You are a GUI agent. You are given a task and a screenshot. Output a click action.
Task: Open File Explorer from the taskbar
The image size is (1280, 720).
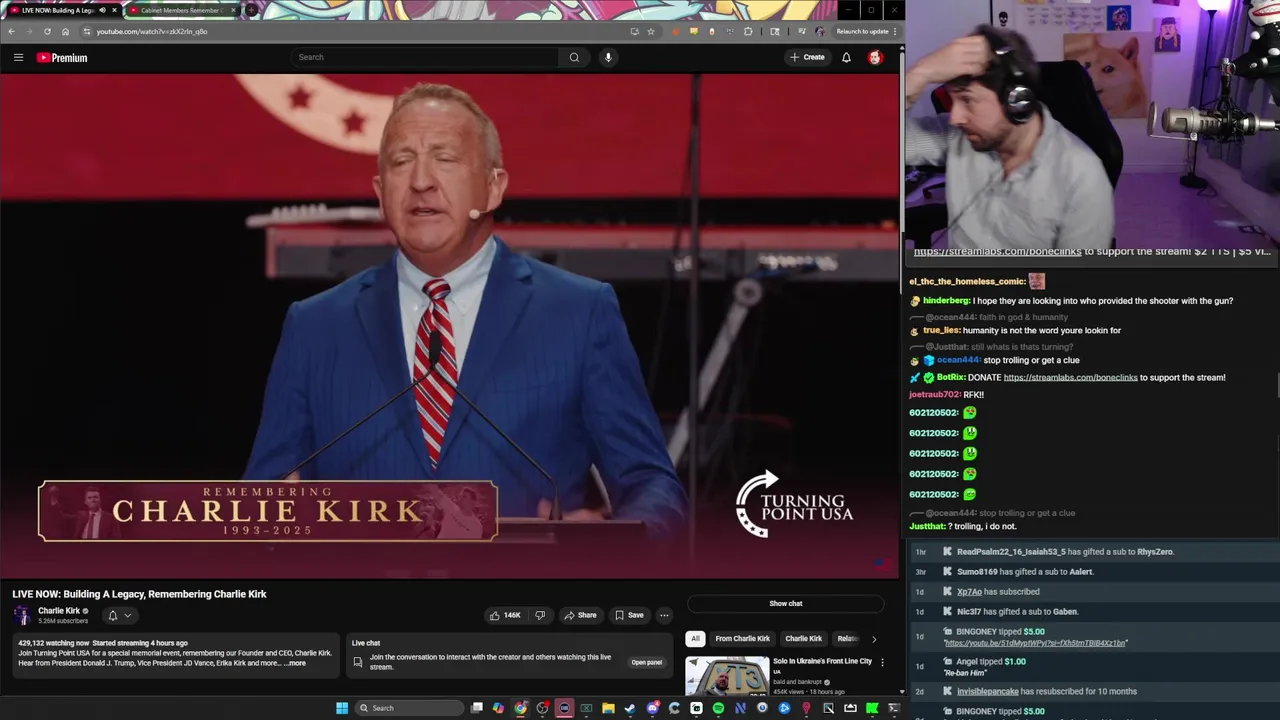[x=608, y=708]
